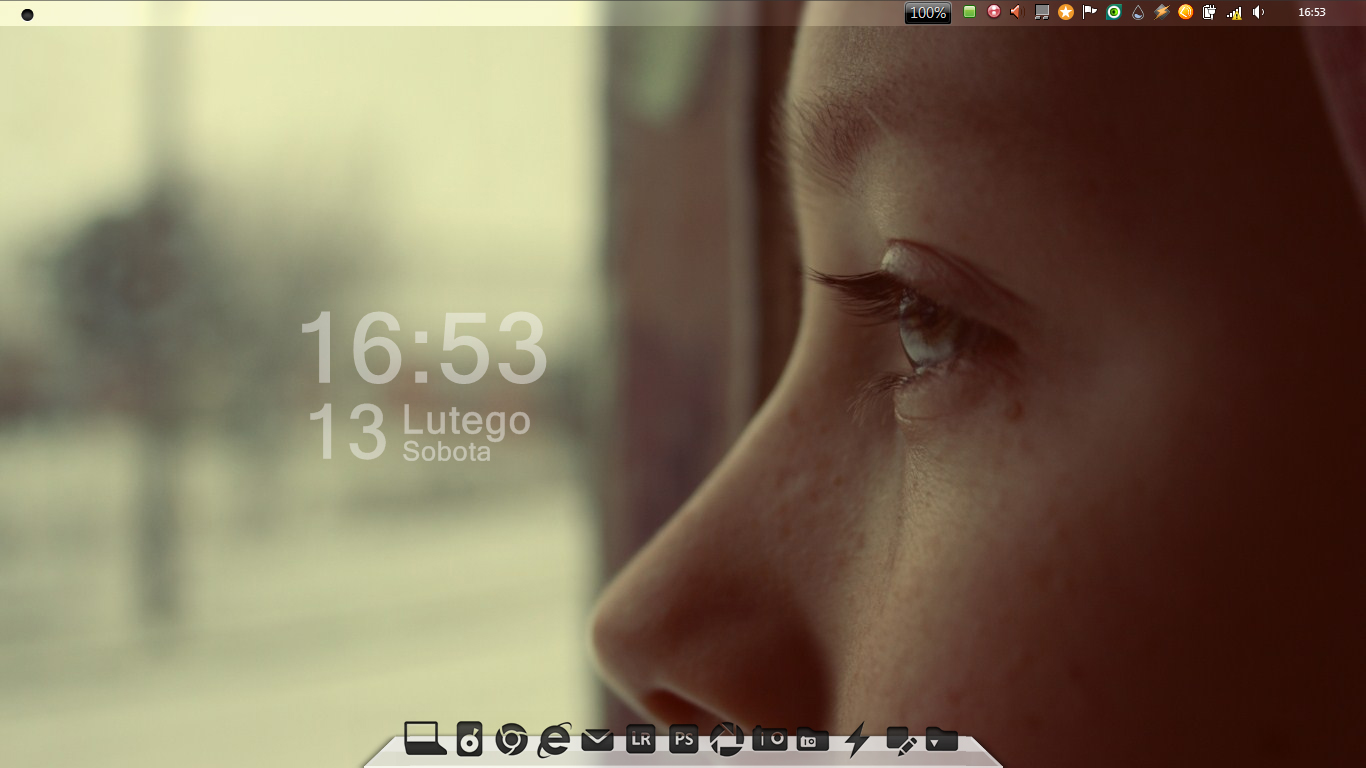Click the black start orb in top-left
This screenshot has height=768, width=1366.
click(27, 14)
